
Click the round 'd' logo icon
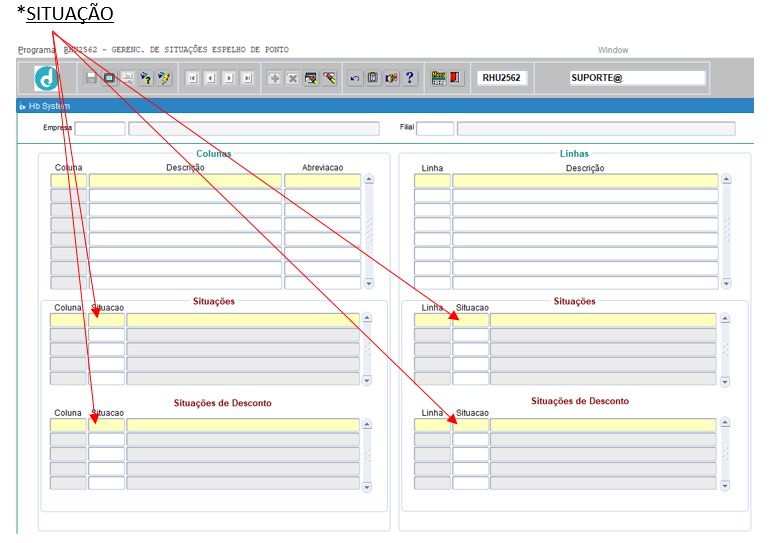(x=46, y=78)
